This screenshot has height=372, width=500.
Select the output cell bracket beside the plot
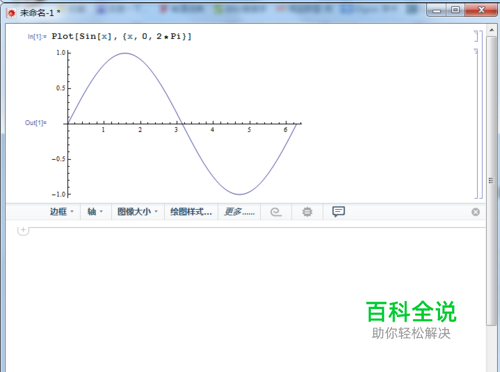(x=476, y=123)
